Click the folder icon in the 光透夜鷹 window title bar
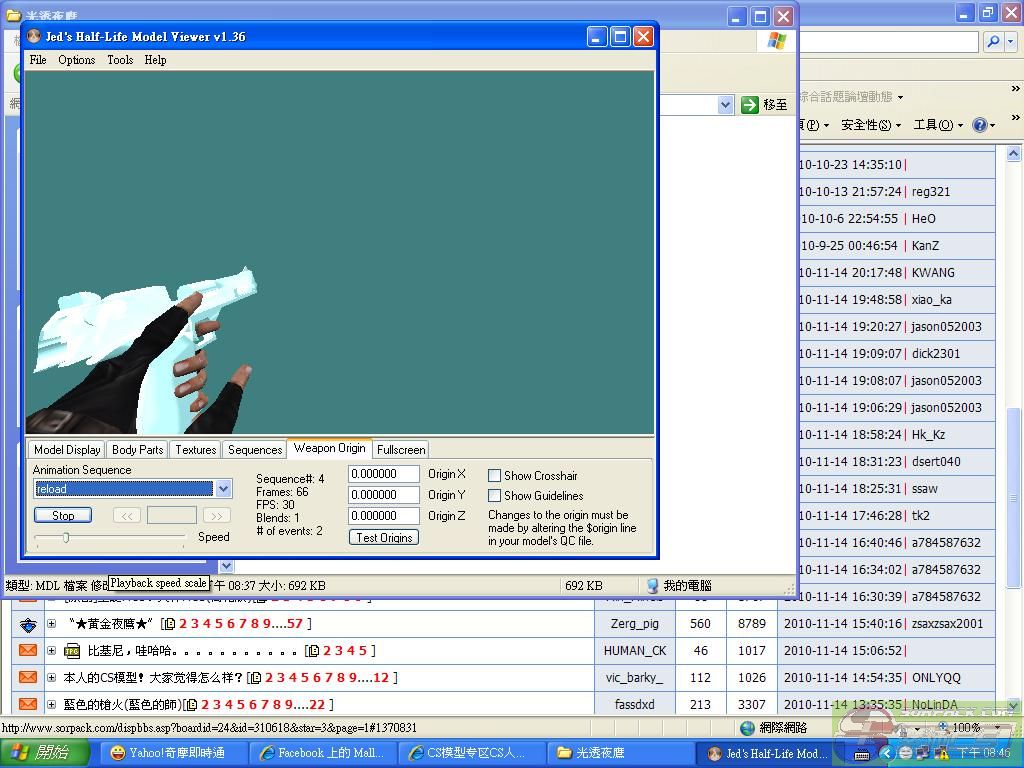 (x=13, y=14)
